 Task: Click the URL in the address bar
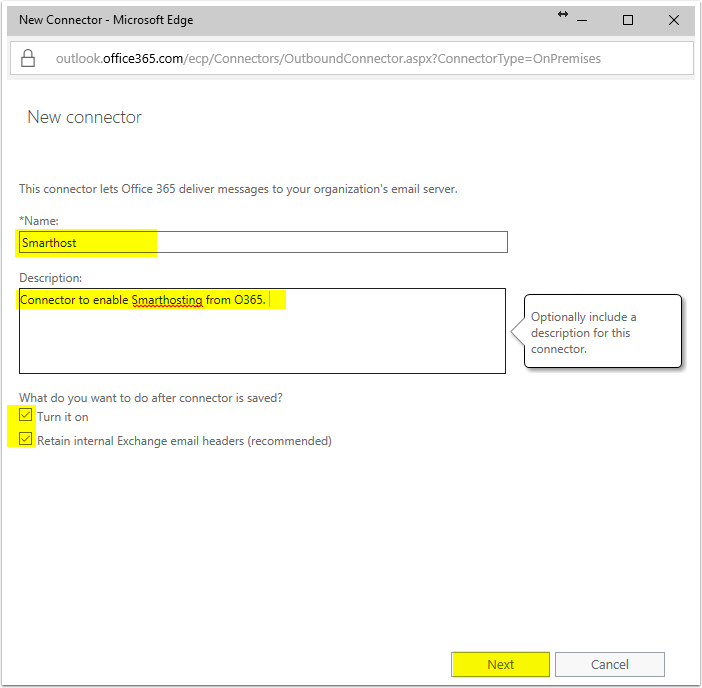click(x=328, y=59)
